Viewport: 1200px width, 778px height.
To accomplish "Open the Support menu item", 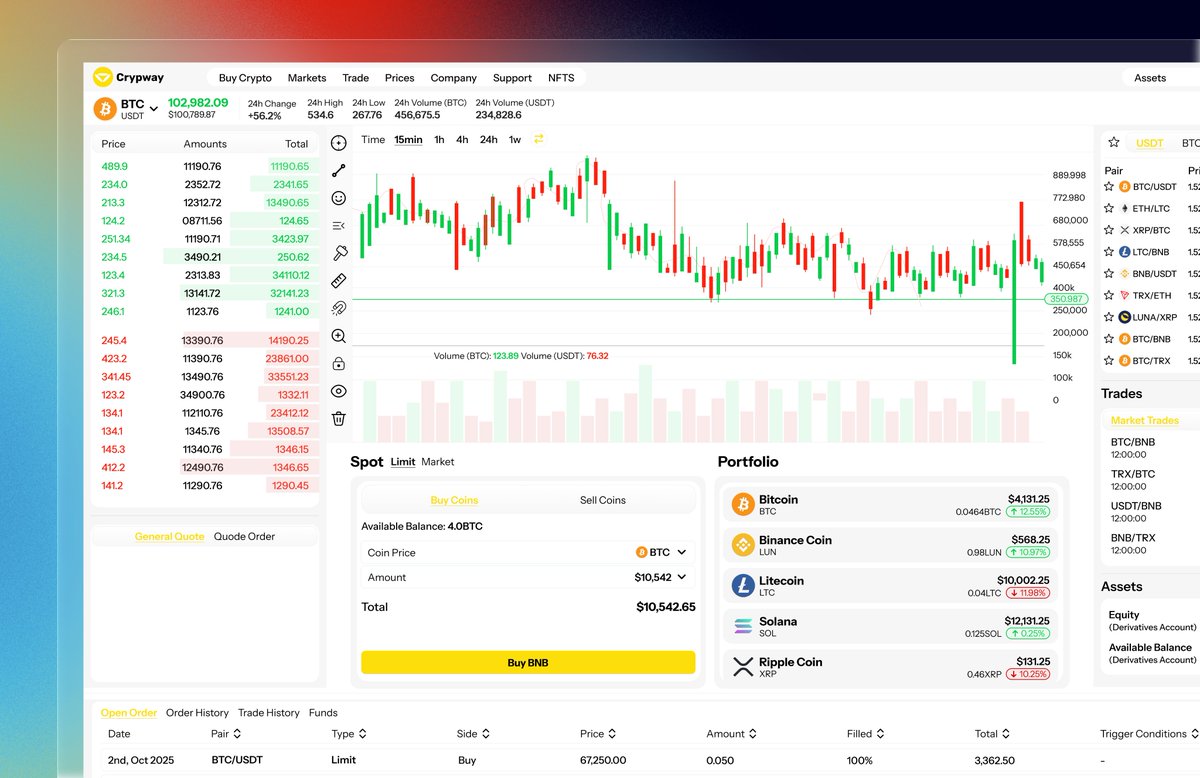I will 512,78.
